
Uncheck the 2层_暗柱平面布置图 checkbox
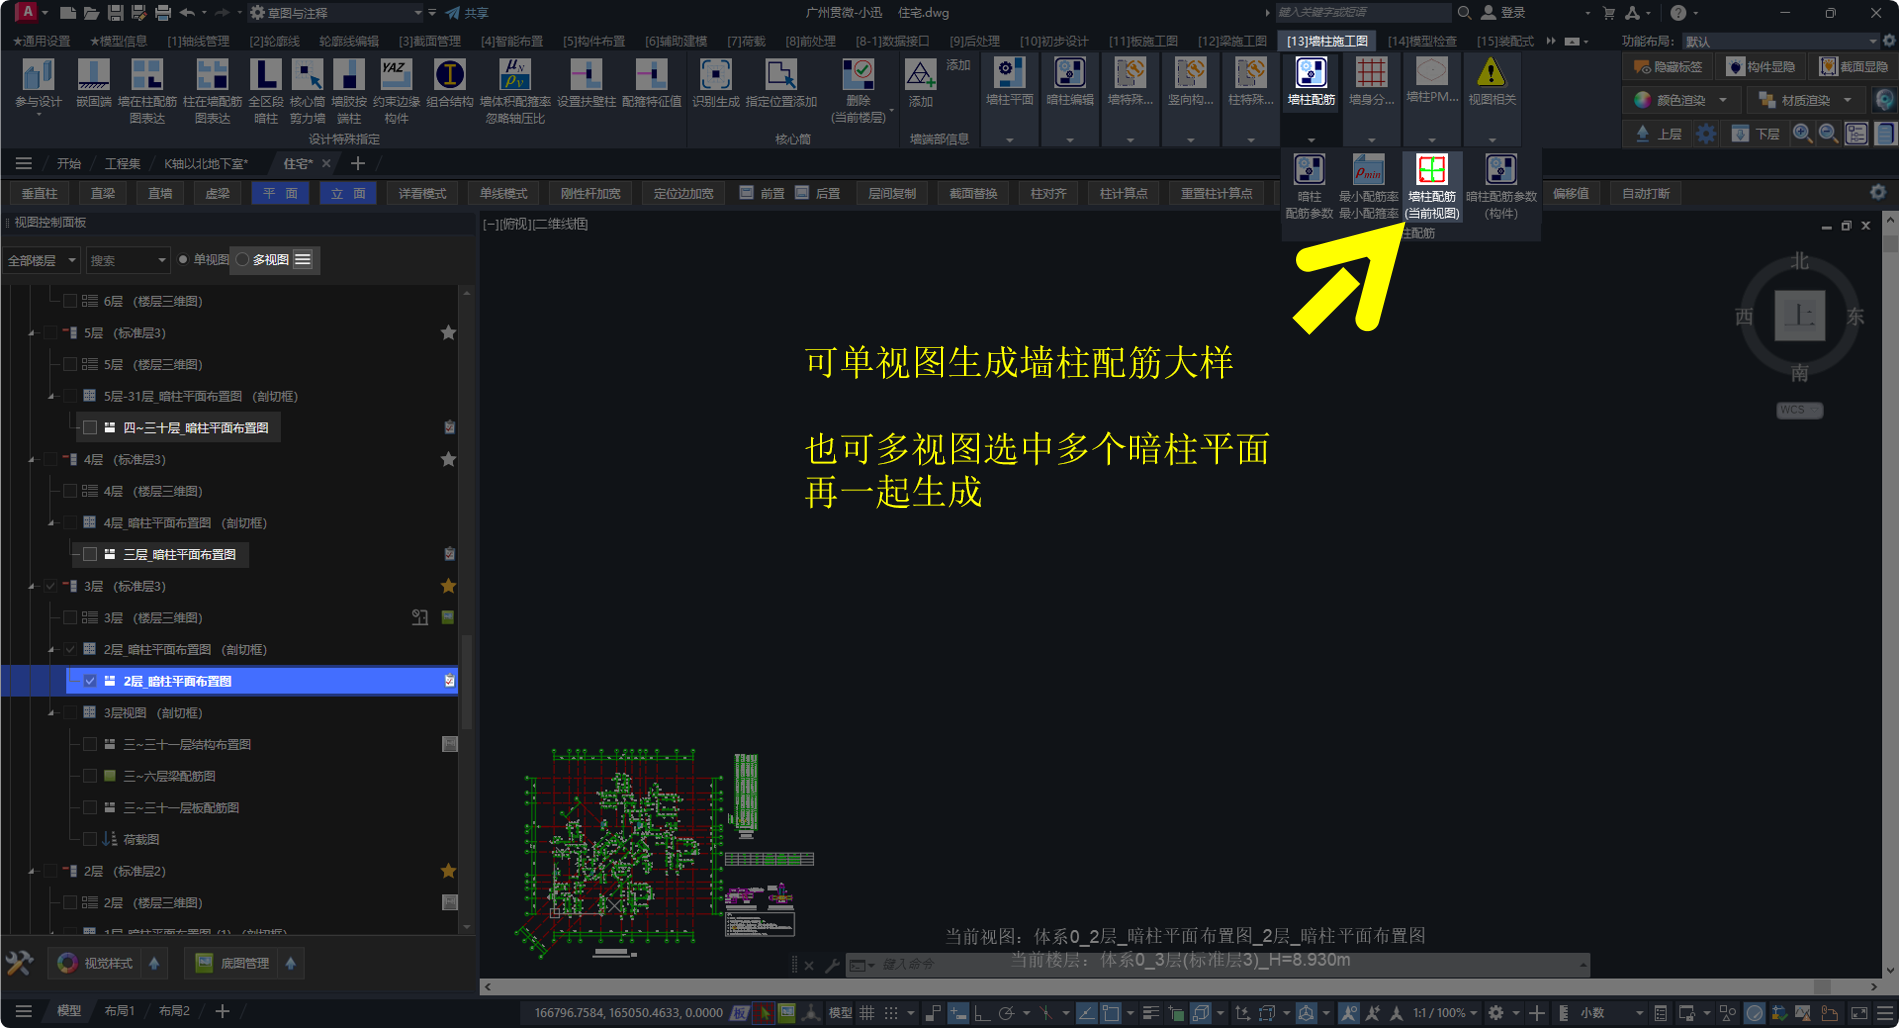[x=90, y=681]
